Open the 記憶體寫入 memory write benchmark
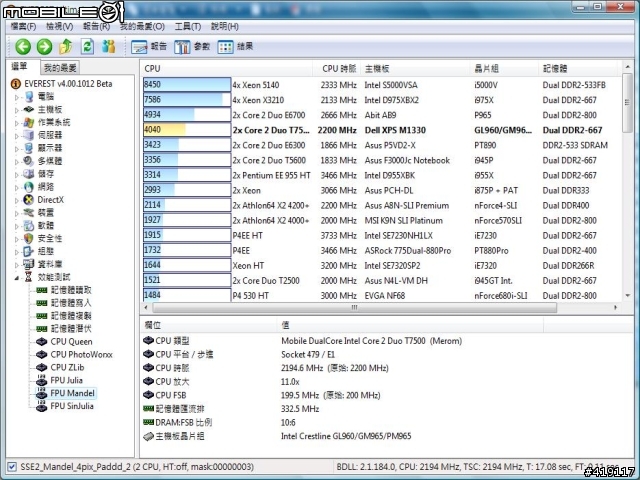Viewport: 640px width, 480px height. 64,303
